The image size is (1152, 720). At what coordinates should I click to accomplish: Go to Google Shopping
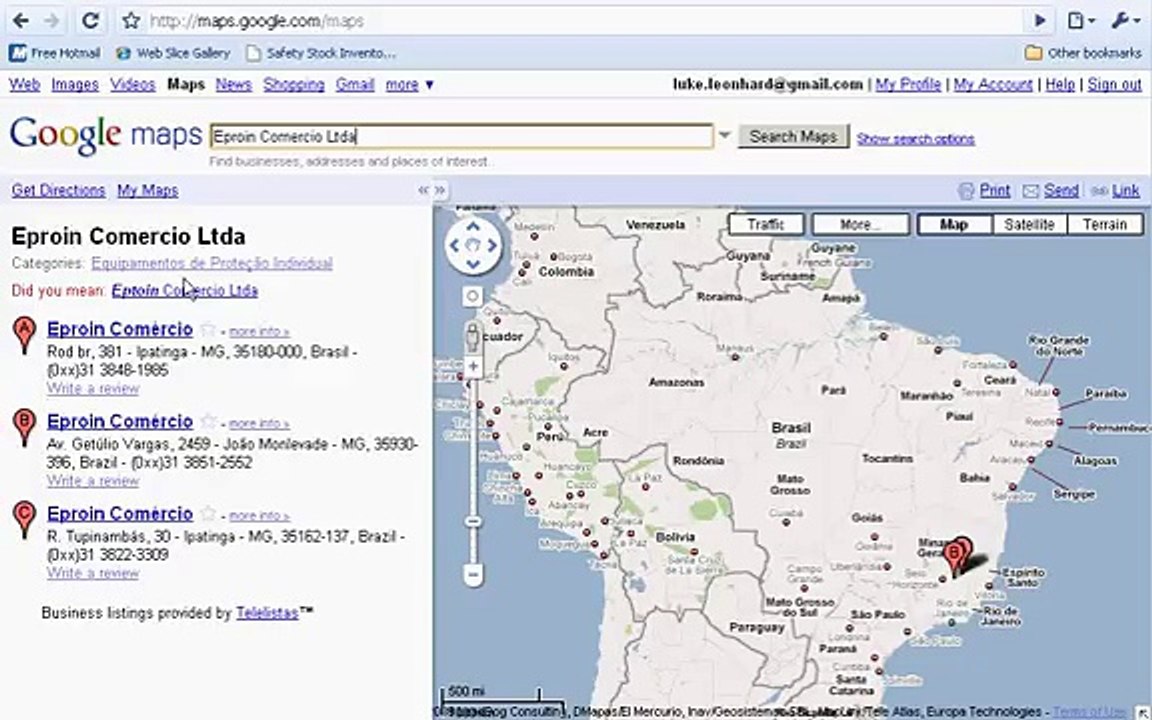tap(294, 84)
